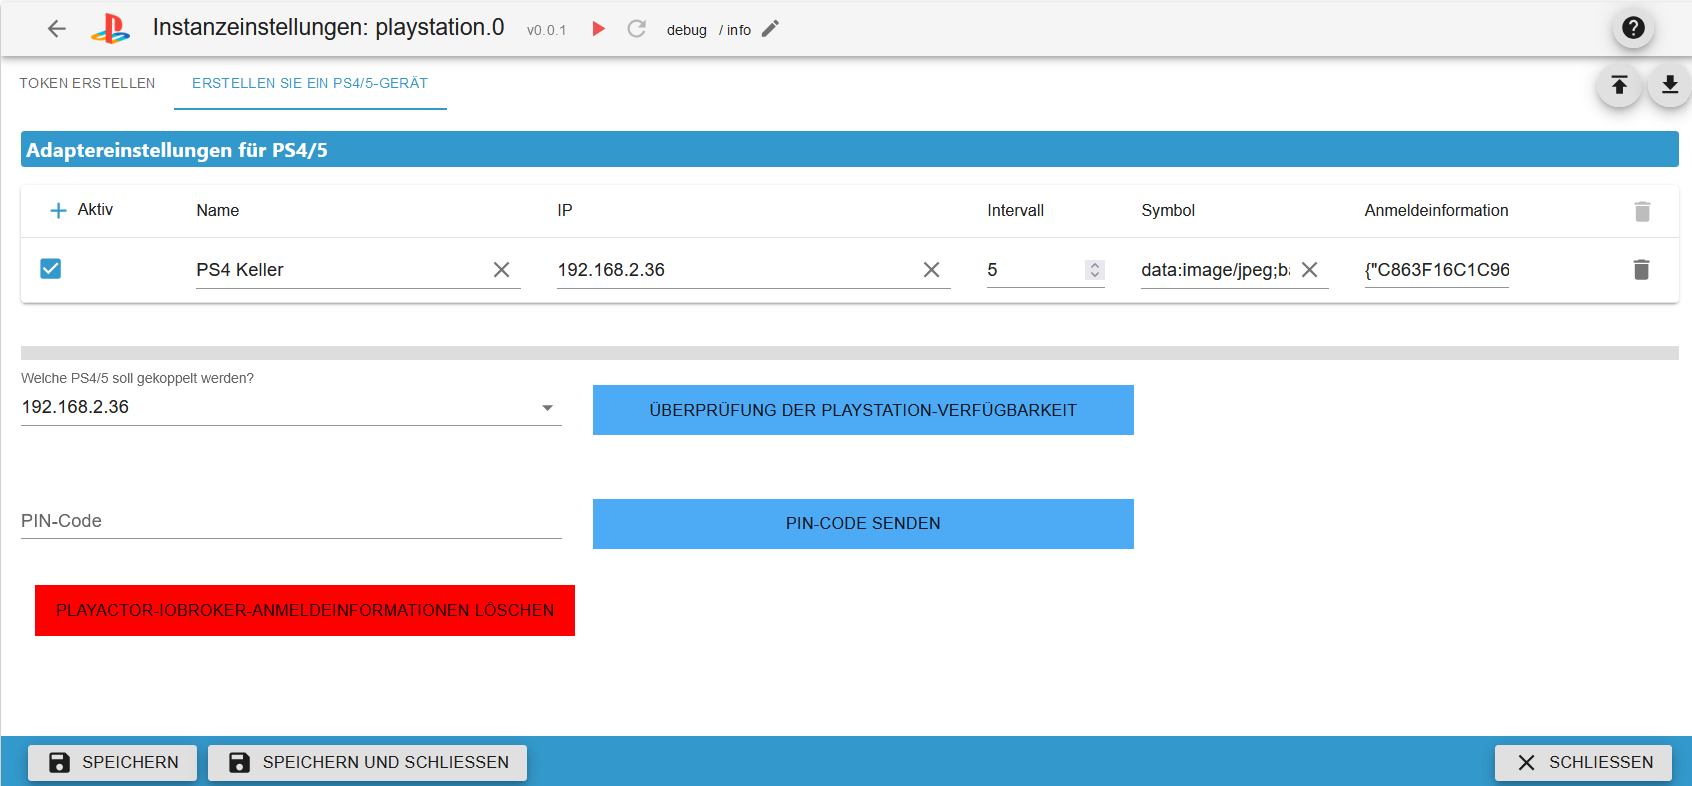
Task: Clear the IP field 192.168.2.36
Action: (x=931, y=270)
